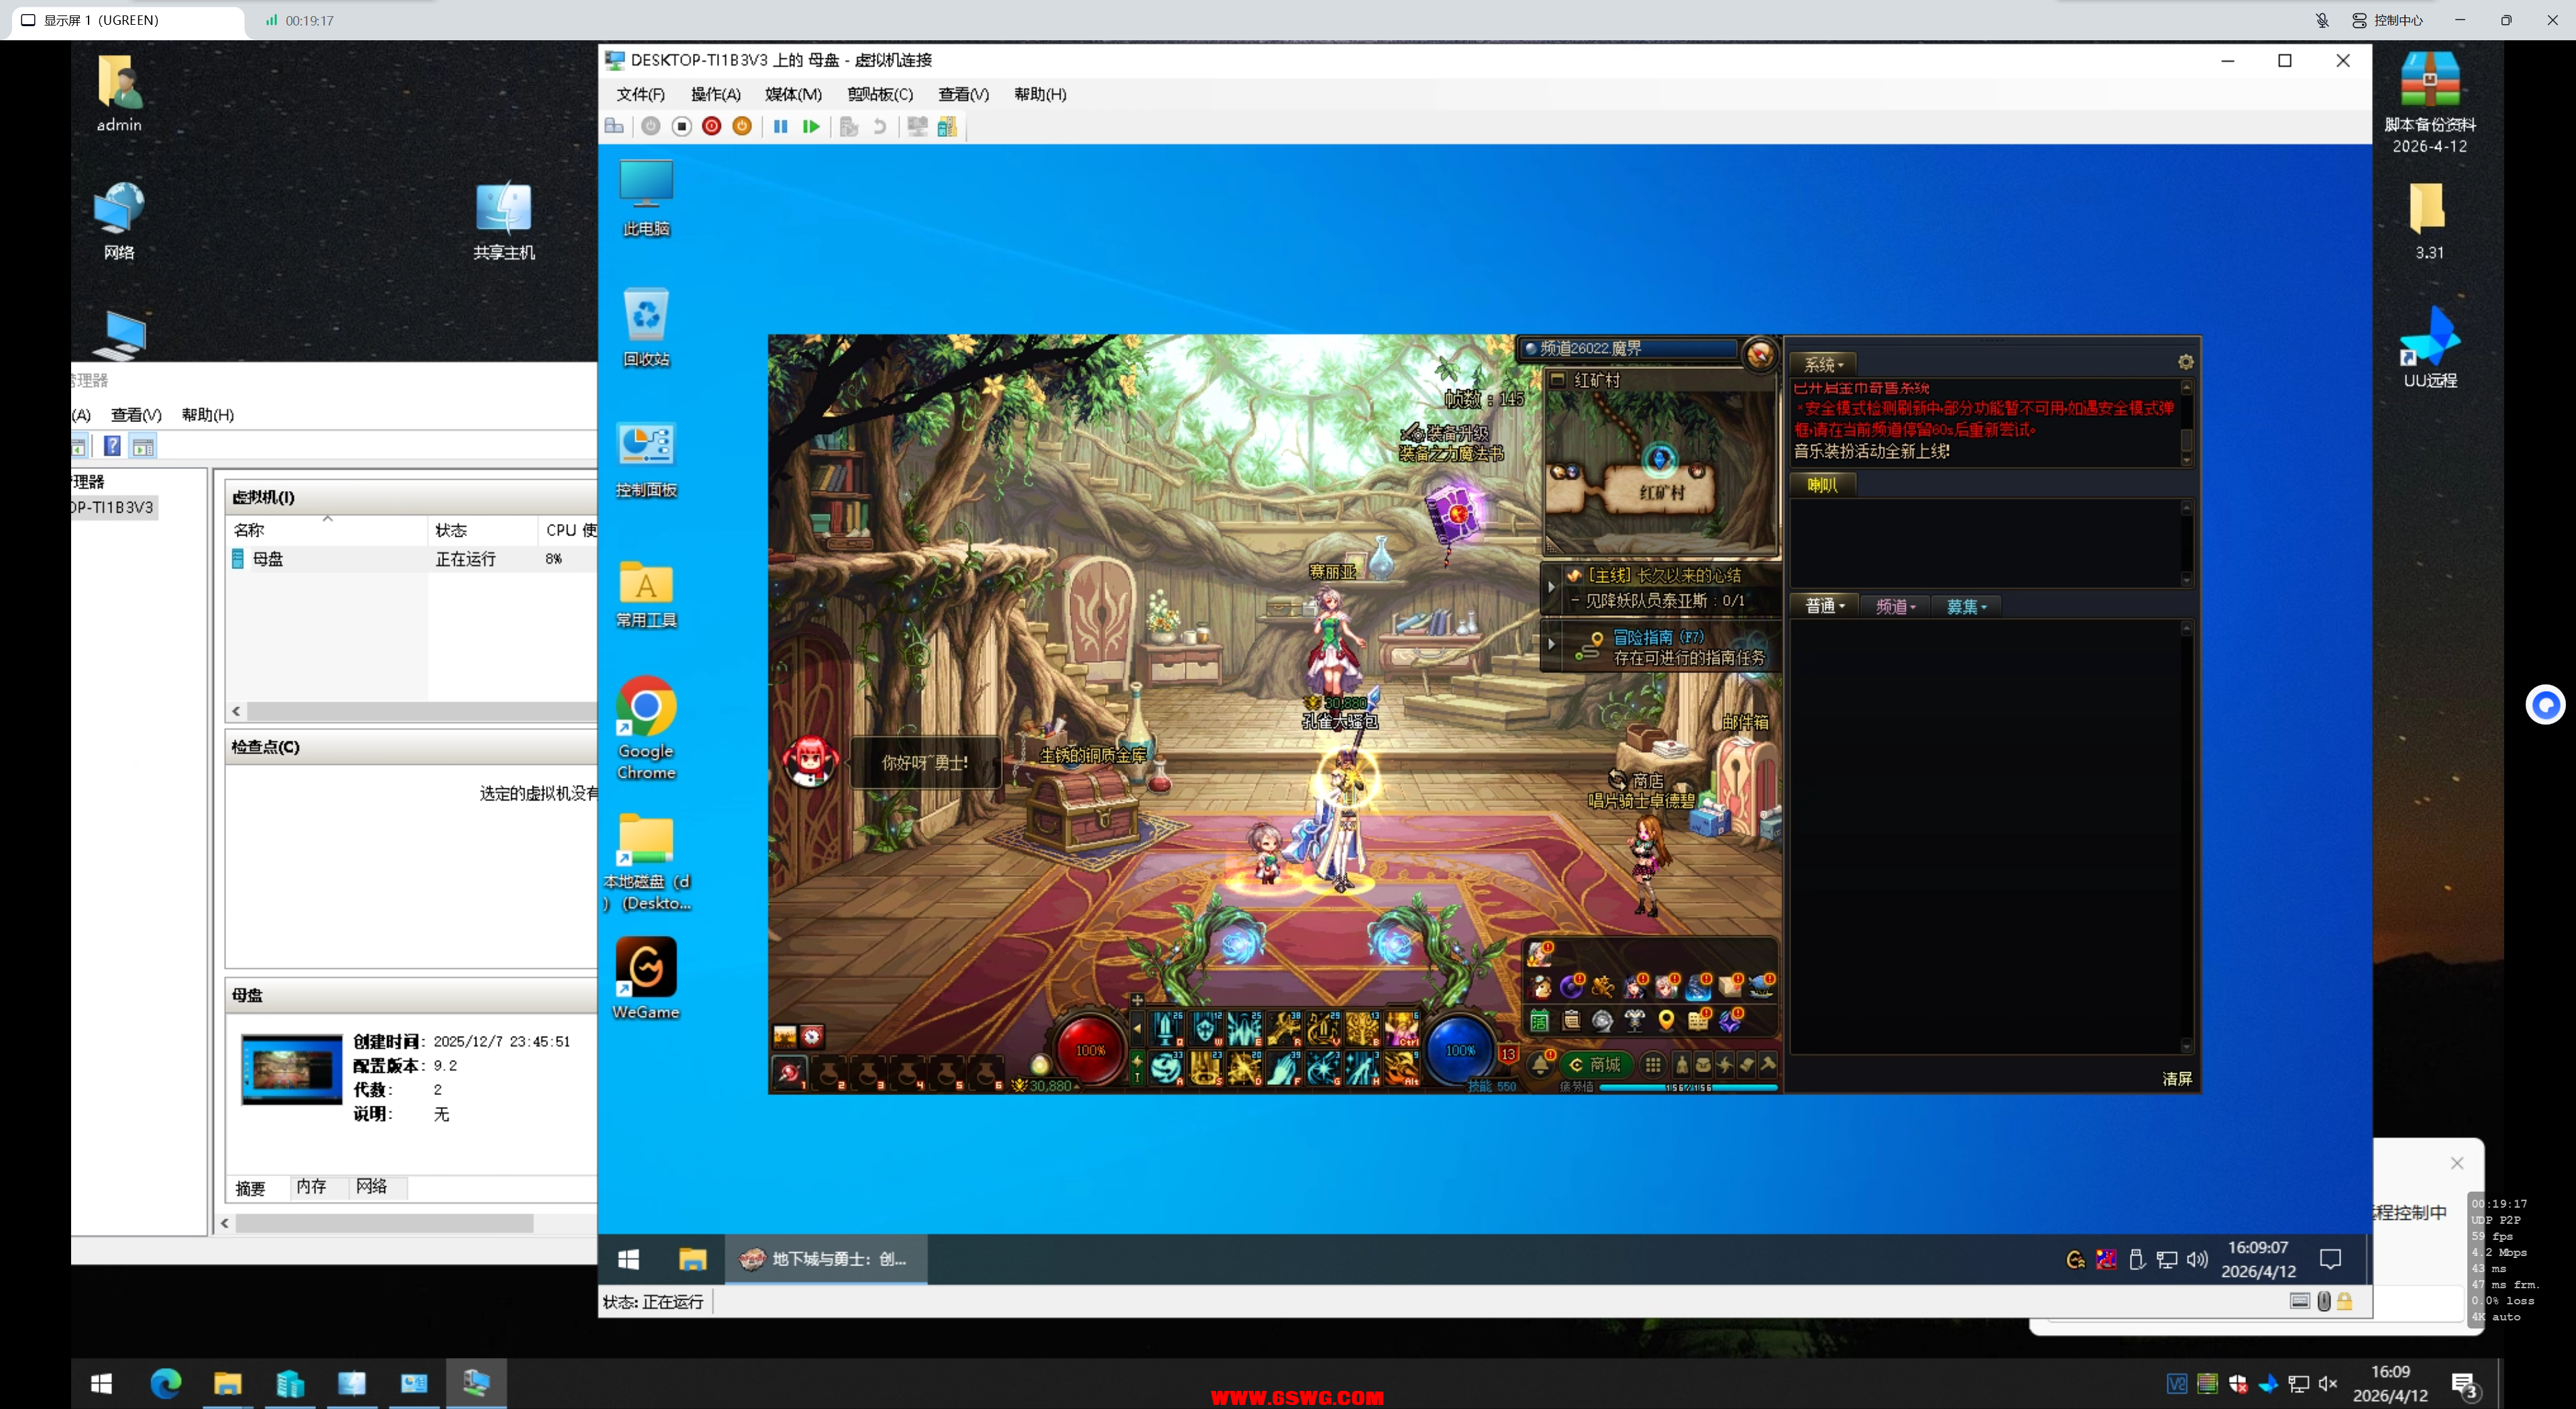Click the in-game notification bell icon
2576x1409 pixels.
pos(1541,1065)
